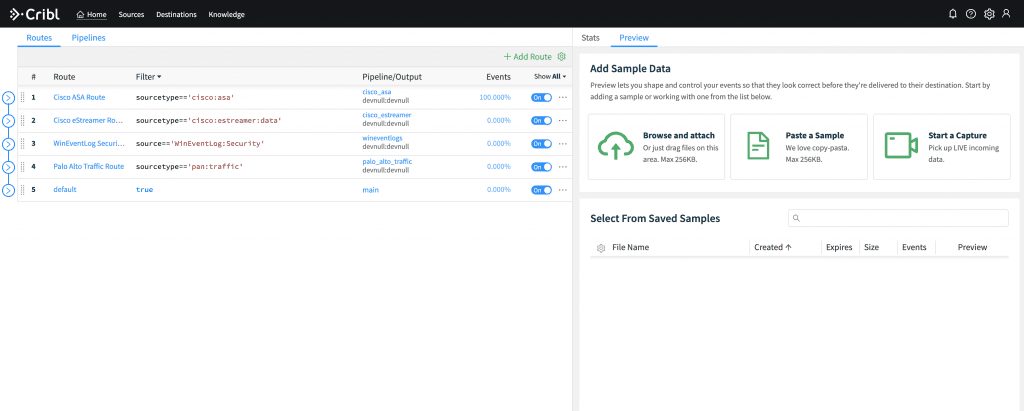Click the Add Route button
This screenshot has width=1024, height=411.
point(527,57)
